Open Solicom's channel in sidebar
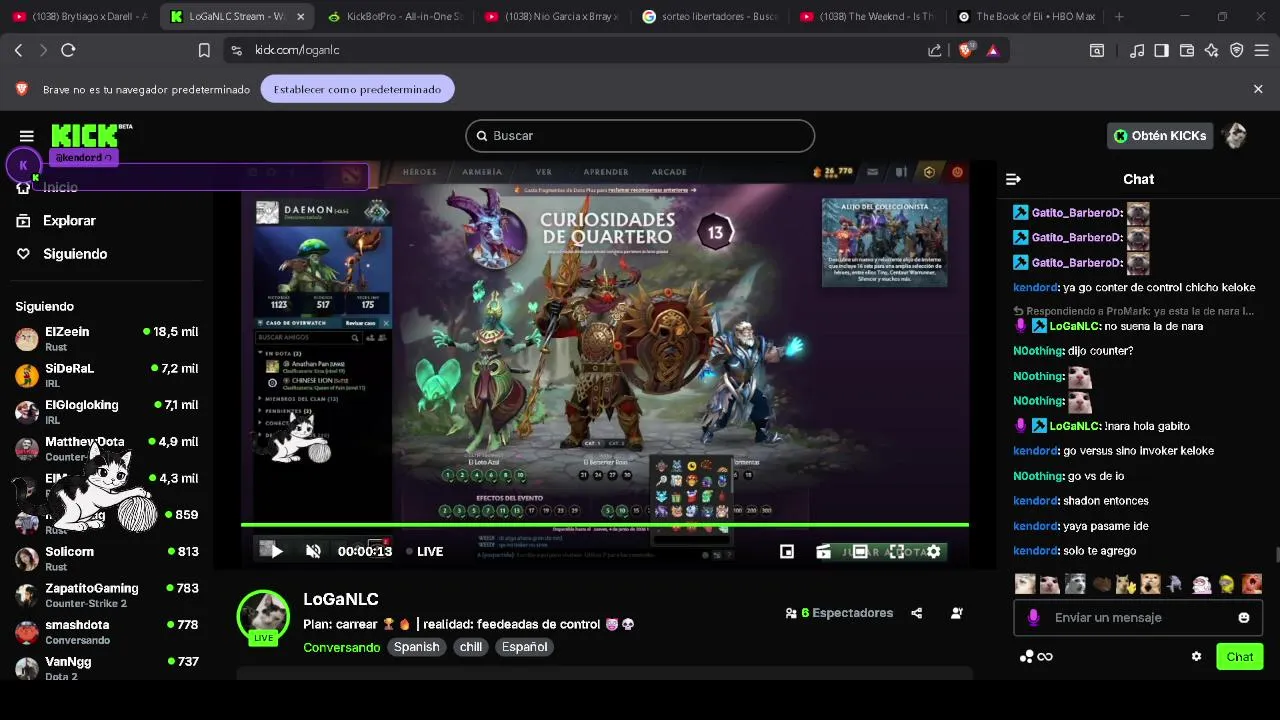 coord(107,559)
